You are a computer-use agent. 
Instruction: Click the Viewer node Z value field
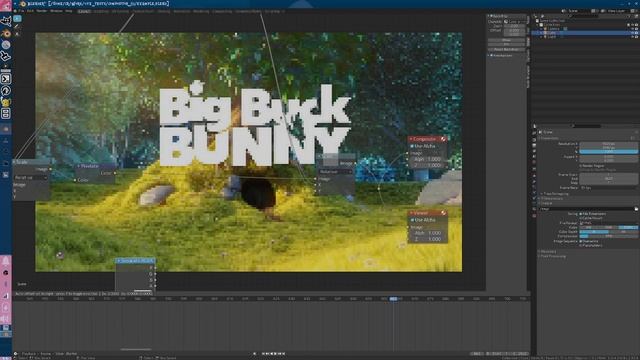(427, 239)
